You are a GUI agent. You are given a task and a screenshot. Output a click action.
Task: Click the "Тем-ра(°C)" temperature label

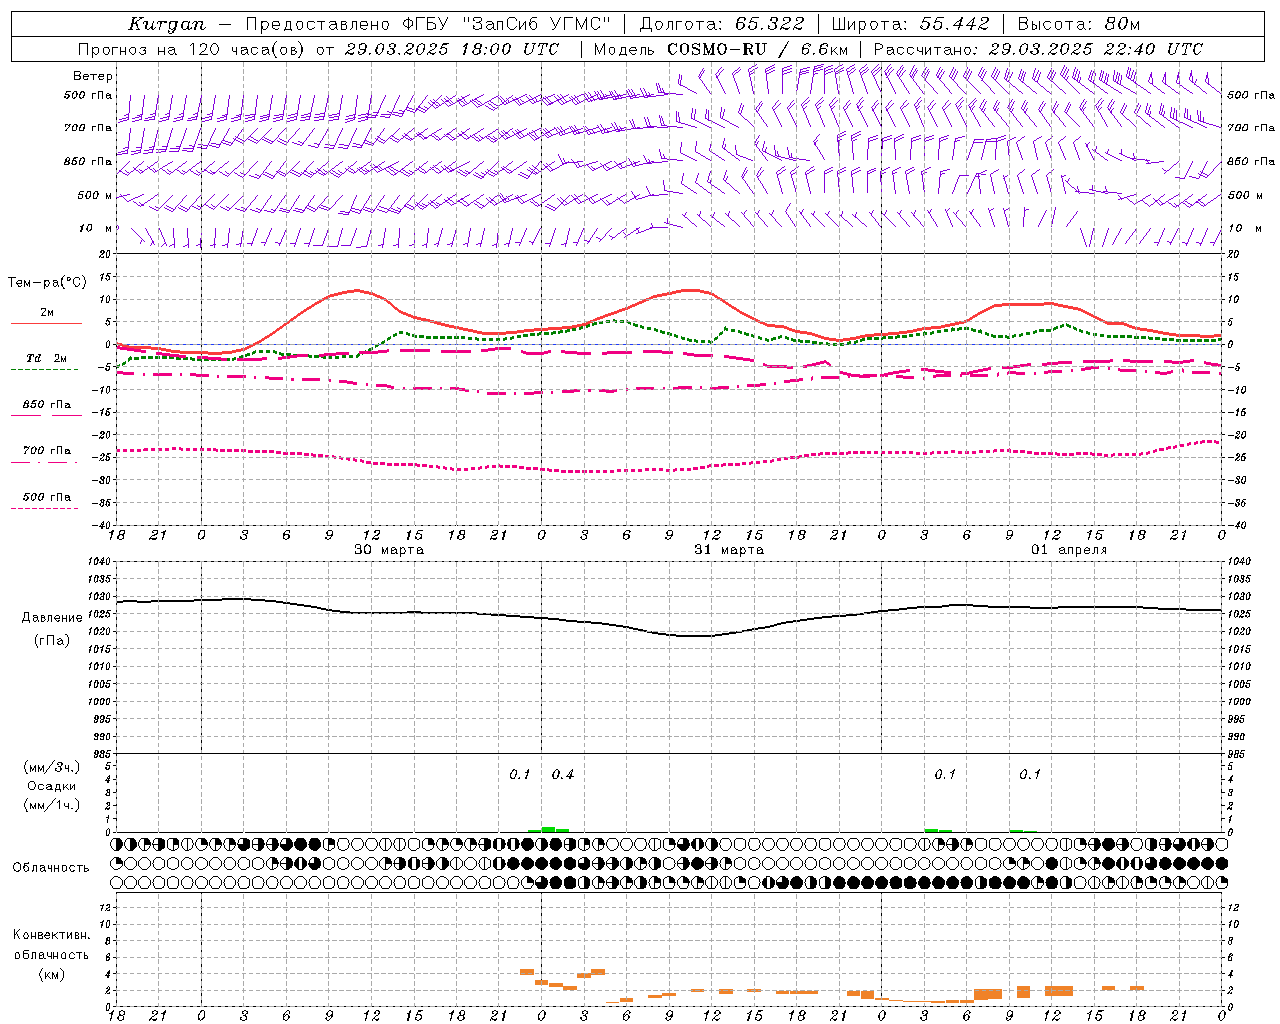(47, 283)
